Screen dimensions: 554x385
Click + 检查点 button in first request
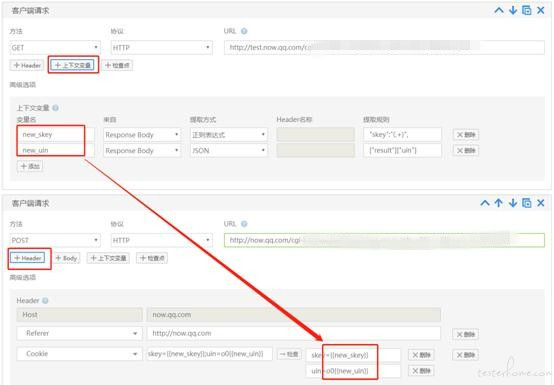point(117,65)
